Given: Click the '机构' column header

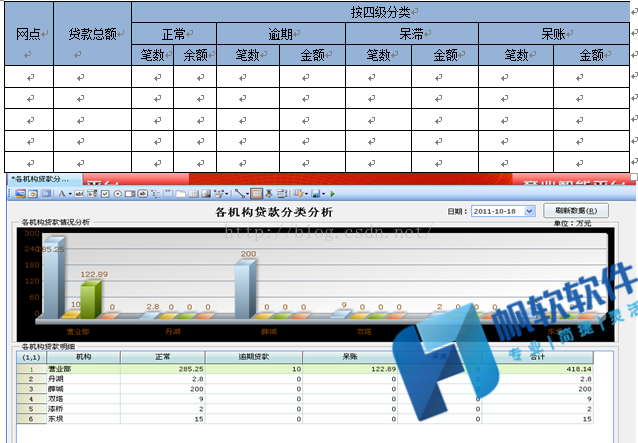Looking at the screenshot, I should 83,357.
